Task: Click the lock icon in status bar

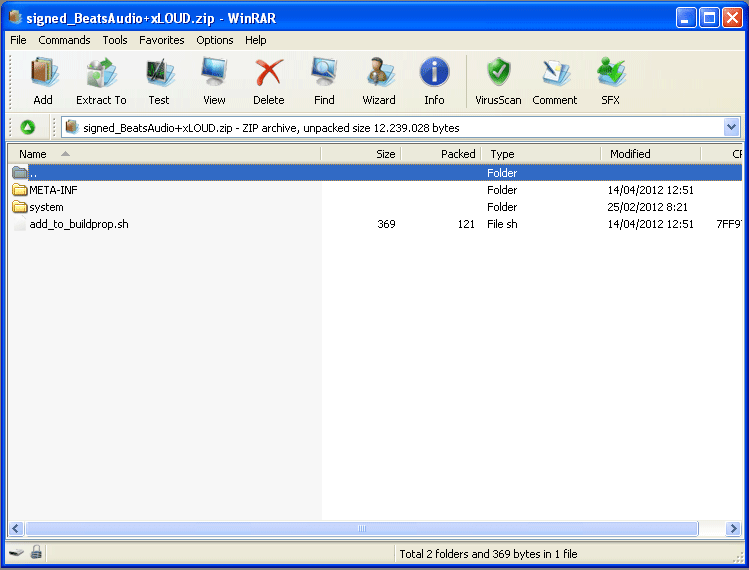Action: pyautogui.click(x=36, y=552)
